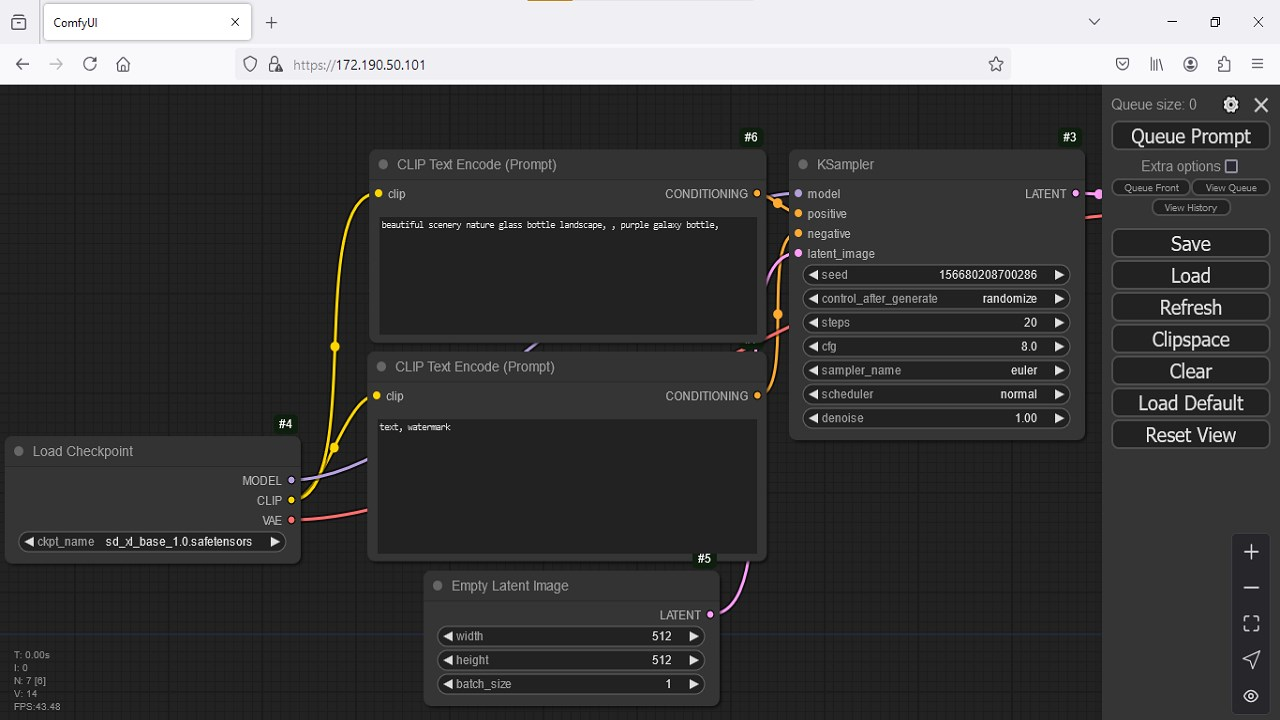Enable the Extra options checkbox

click(1231, 166)
